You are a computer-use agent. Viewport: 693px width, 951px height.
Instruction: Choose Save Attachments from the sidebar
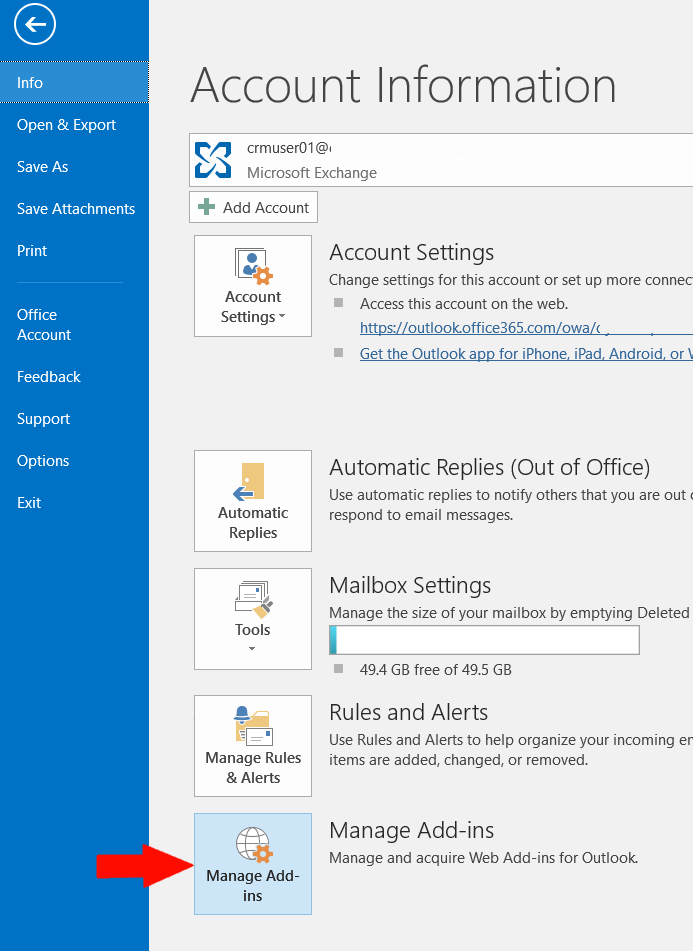[x=76, y=209]
